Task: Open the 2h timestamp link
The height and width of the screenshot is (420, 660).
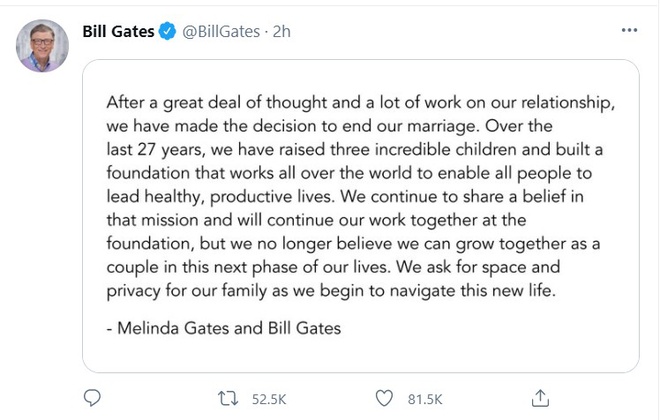Action: (282, 31)
